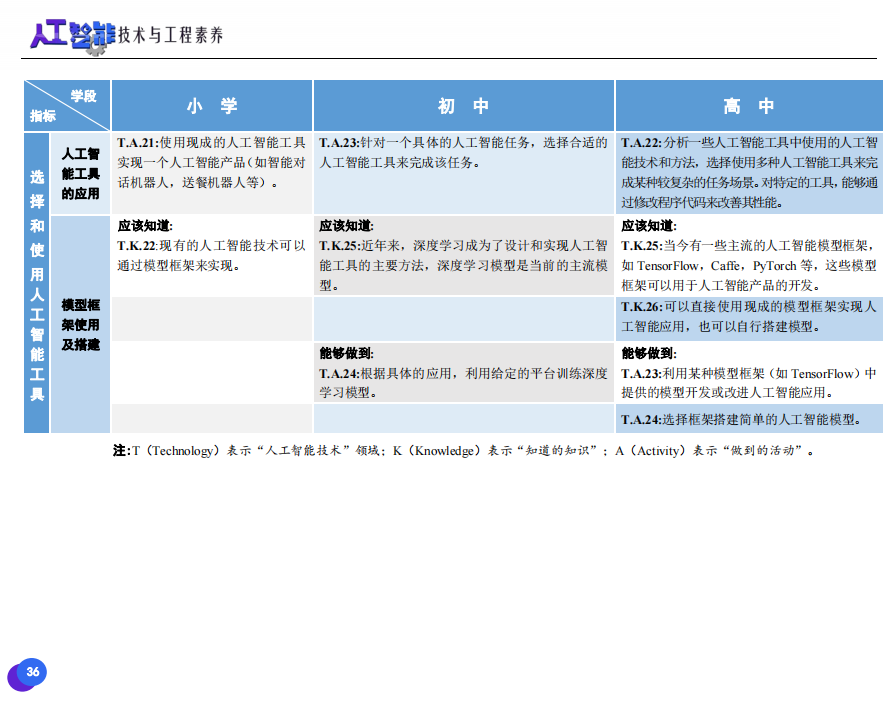Click the 初中 T.A.23 cell about 具体的人工智能任务
Viewport: 890px width, 703px height.
coord(463,153)
